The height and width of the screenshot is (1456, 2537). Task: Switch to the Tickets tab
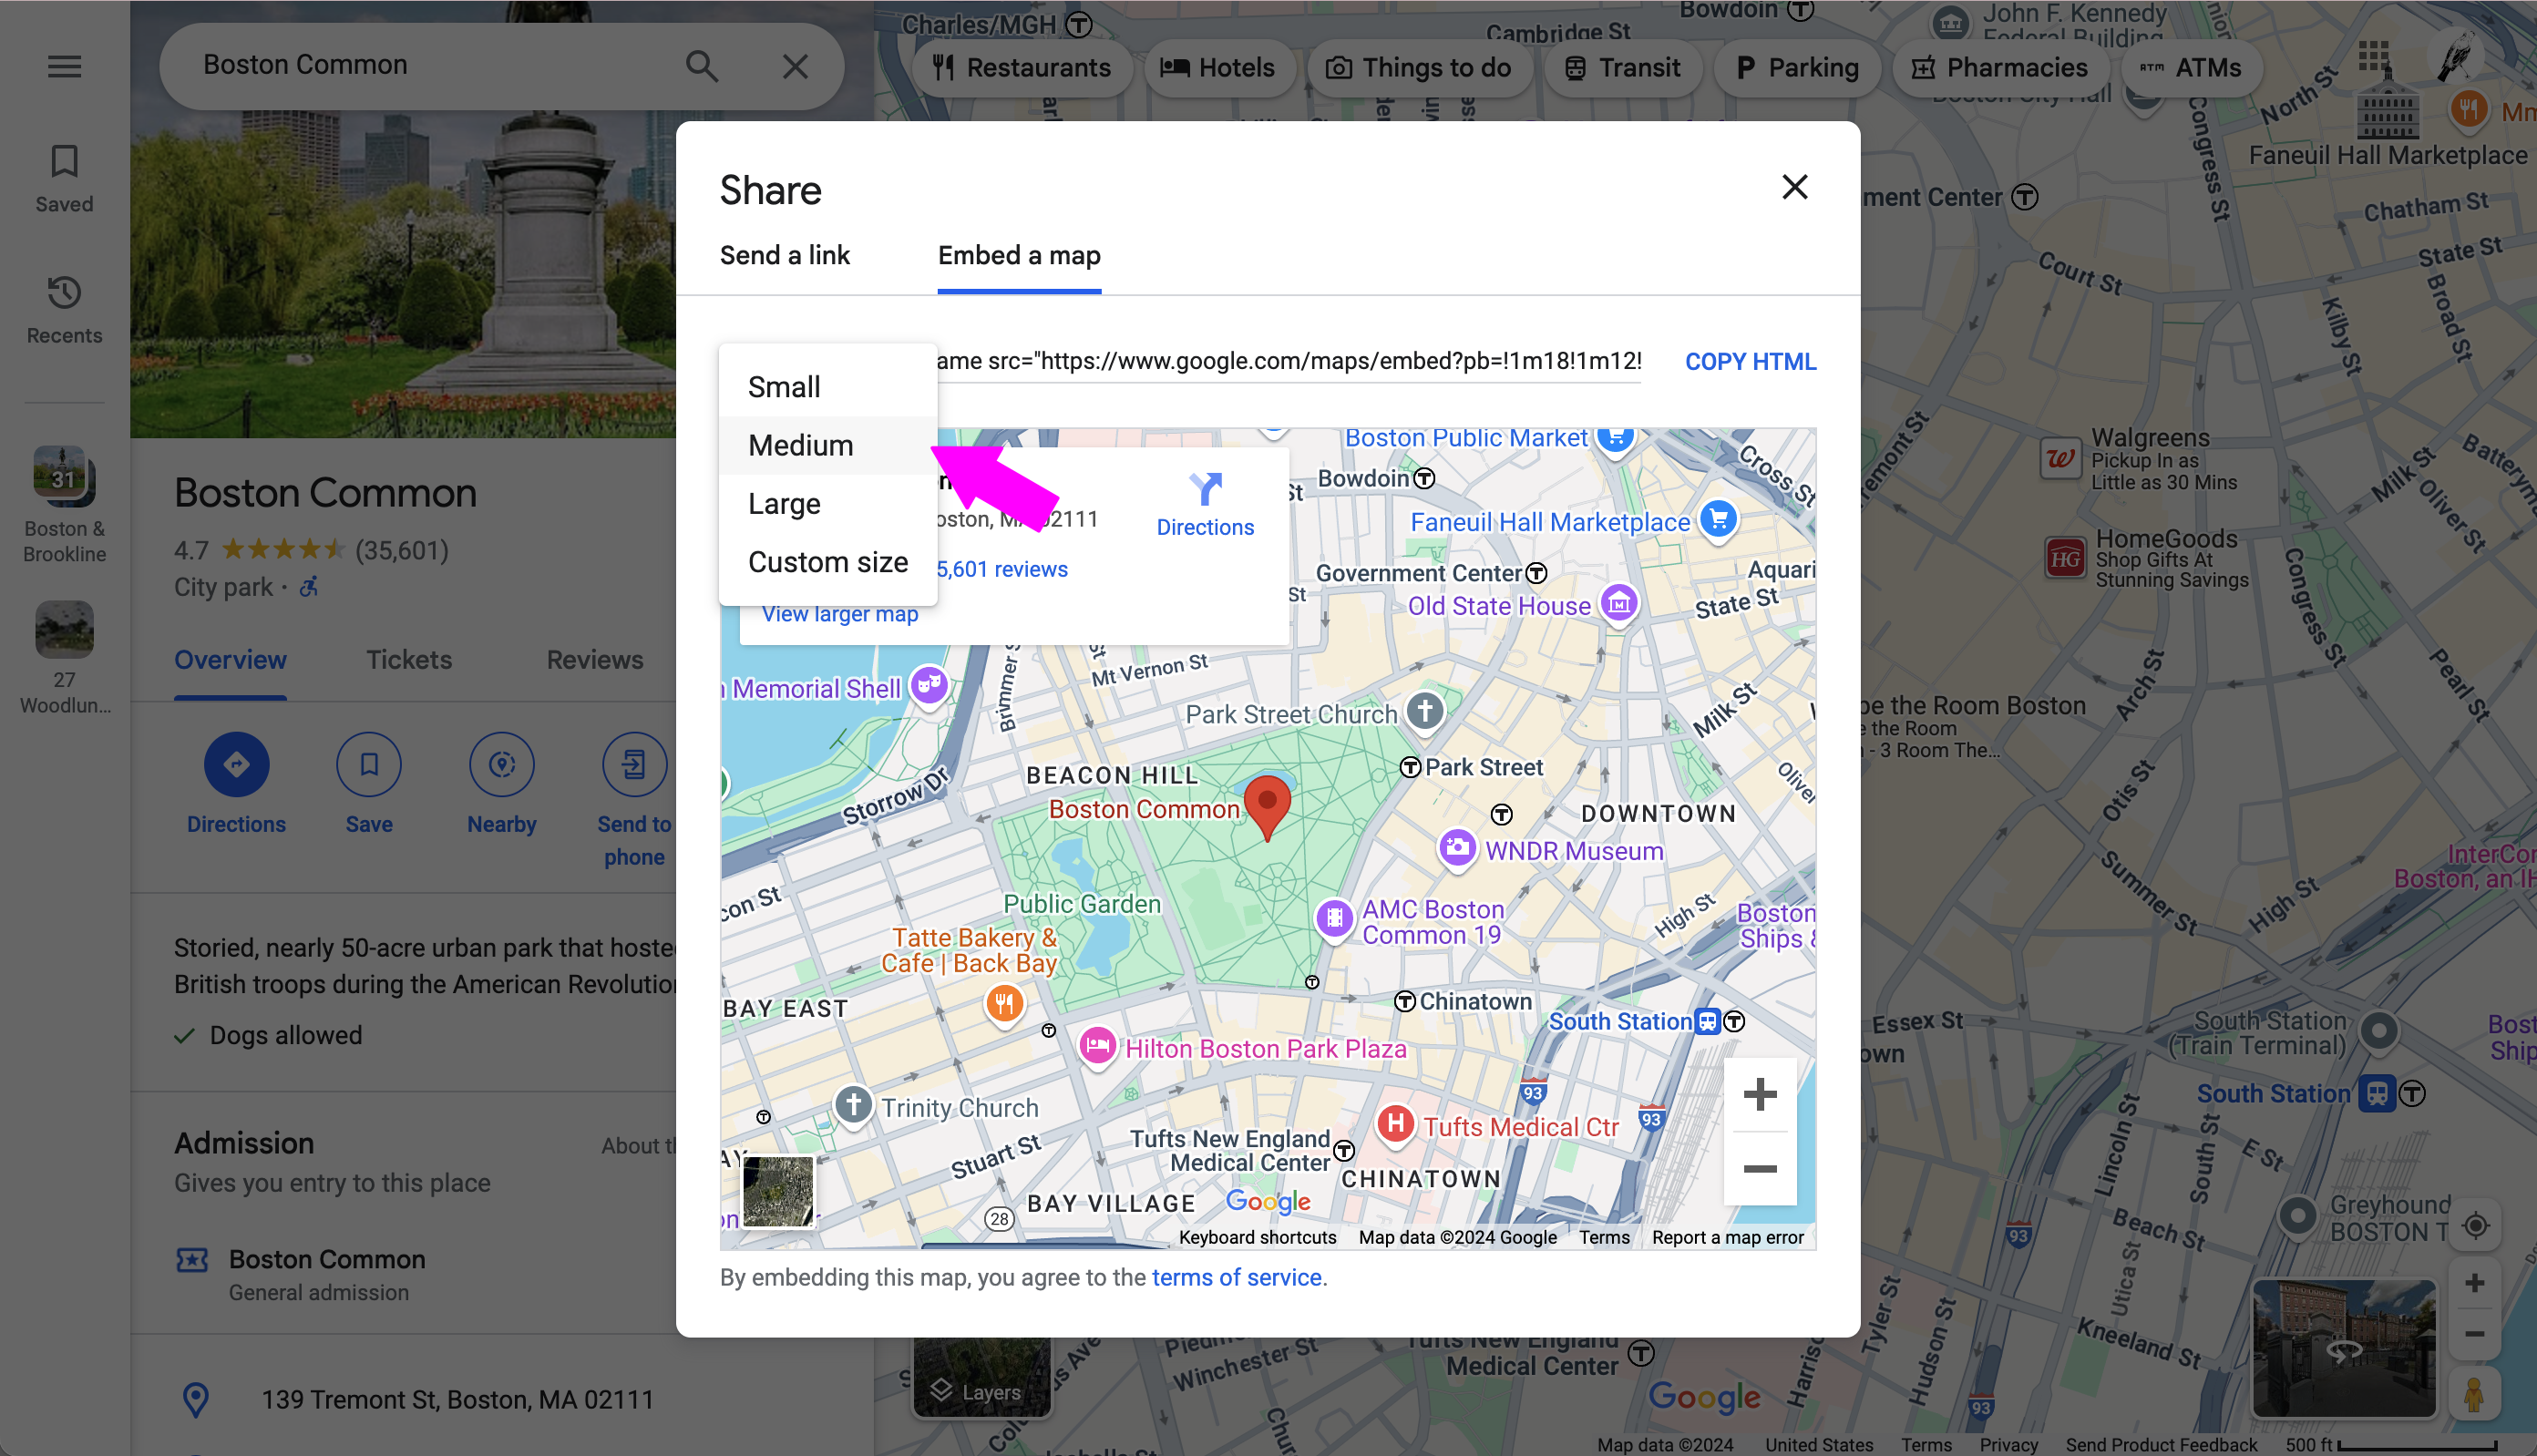[409, 660]
